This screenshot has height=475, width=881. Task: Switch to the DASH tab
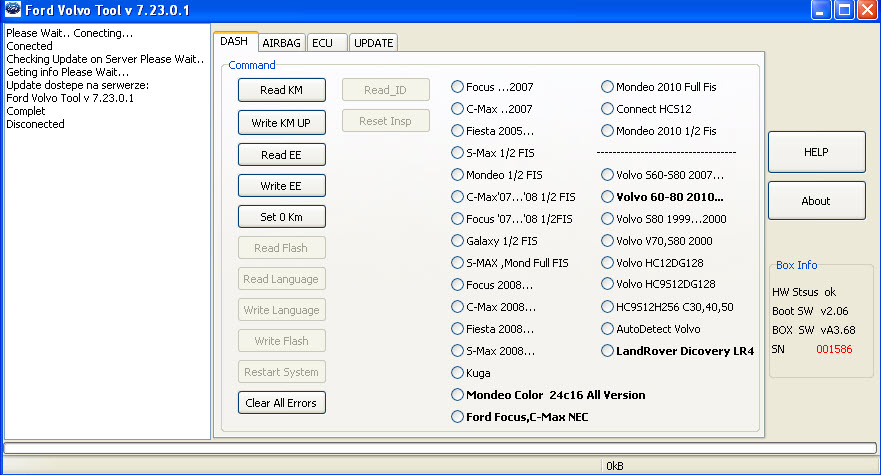(235, 42)
